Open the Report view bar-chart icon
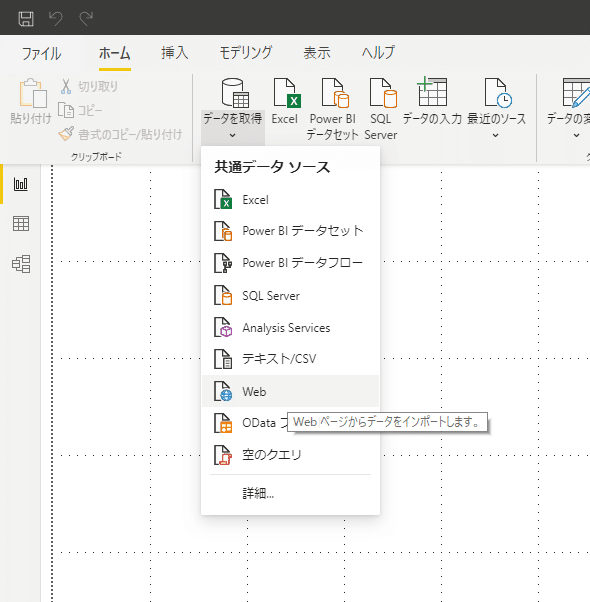This screenshot has width=590, height=602. (x=21, y=184)
